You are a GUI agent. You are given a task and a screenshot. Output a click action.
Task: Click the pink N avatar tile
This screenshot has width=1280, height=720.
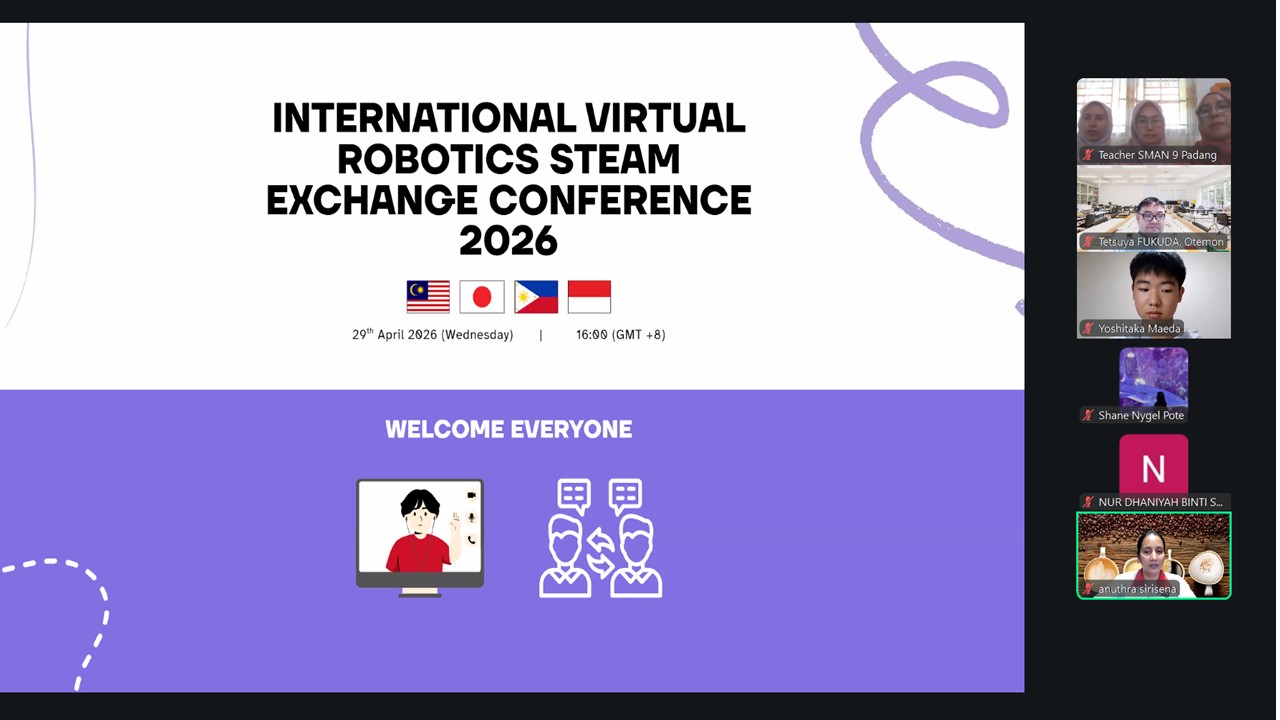point(1153,464)
